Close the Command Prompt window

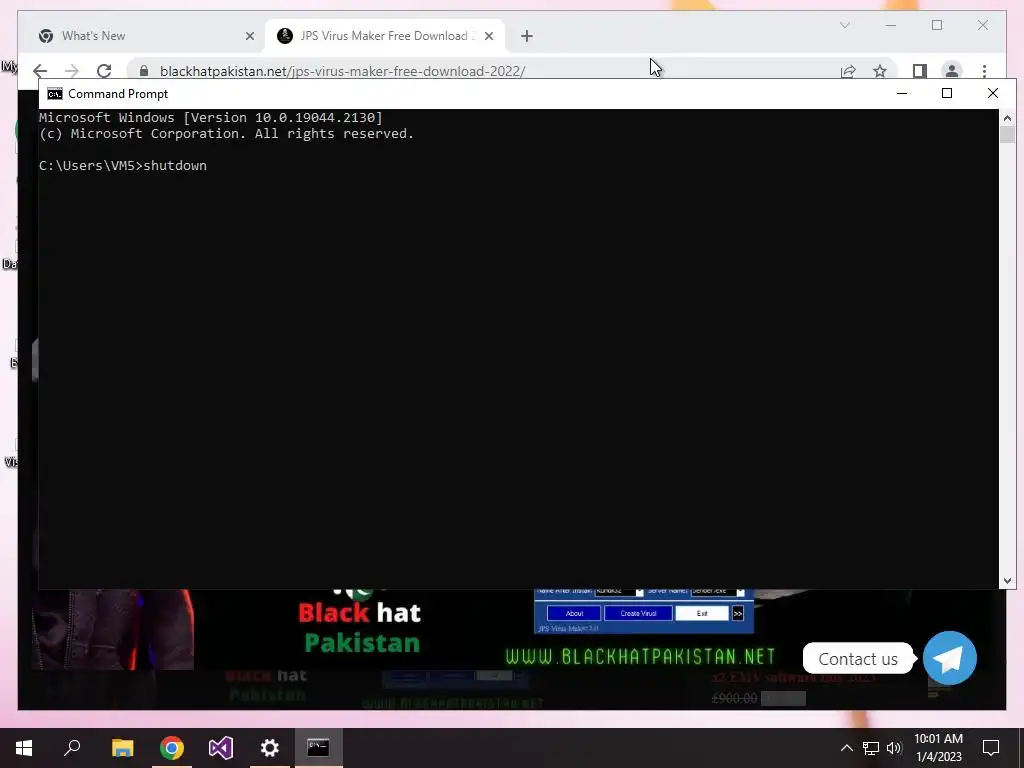[x=993, y=93]
